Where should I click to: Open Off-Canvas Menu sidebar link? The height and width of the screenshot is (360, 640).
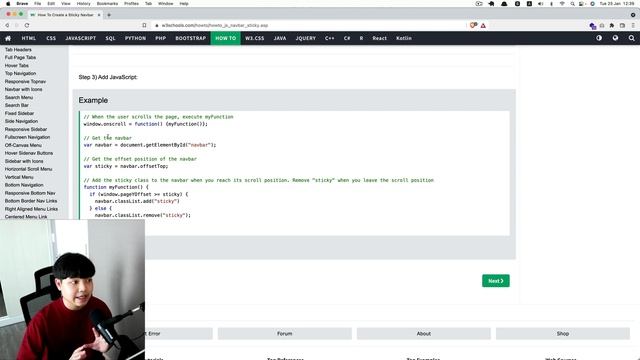(23, 145)
